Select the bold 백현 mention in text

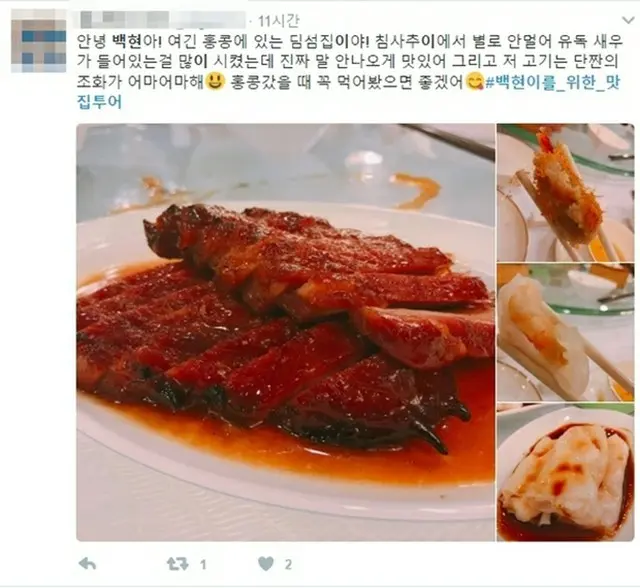coord(126,41)
